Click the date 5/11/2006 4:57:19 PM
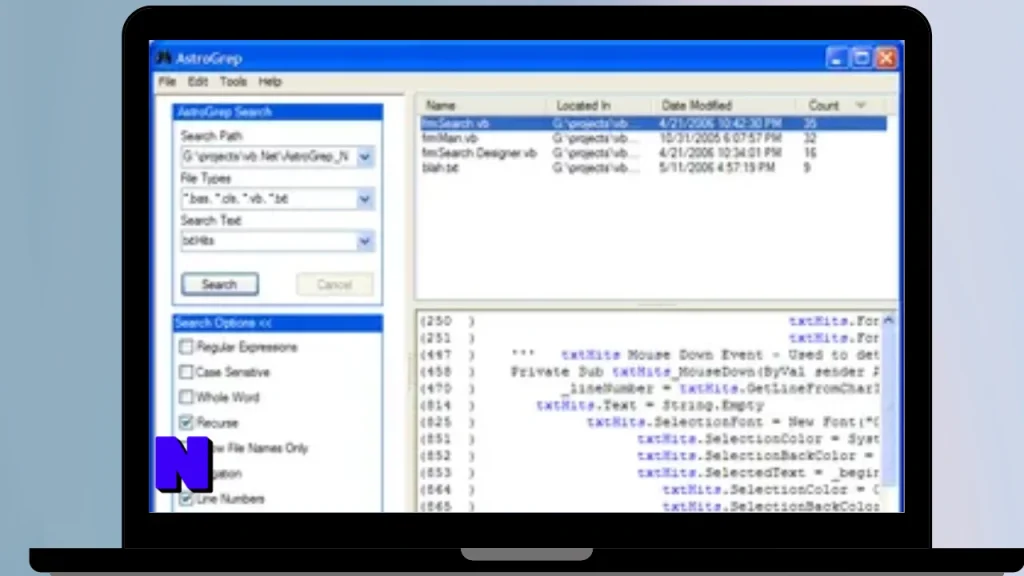1024x576 pixels. pyautogui.click(x=717, y=168)
